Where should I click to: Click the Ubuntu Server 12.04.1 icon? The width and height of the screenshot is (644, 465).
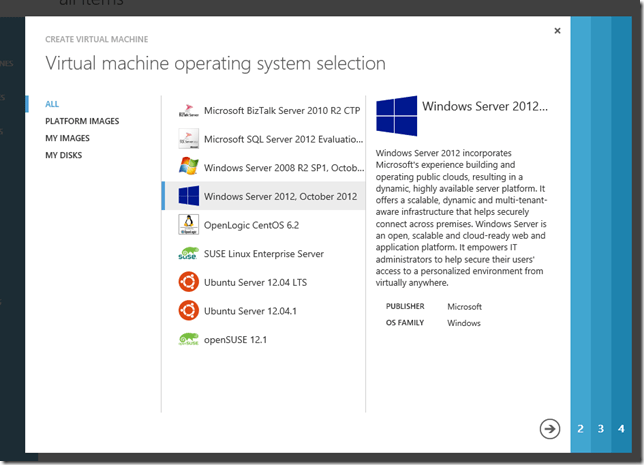[x=187, y=311]
